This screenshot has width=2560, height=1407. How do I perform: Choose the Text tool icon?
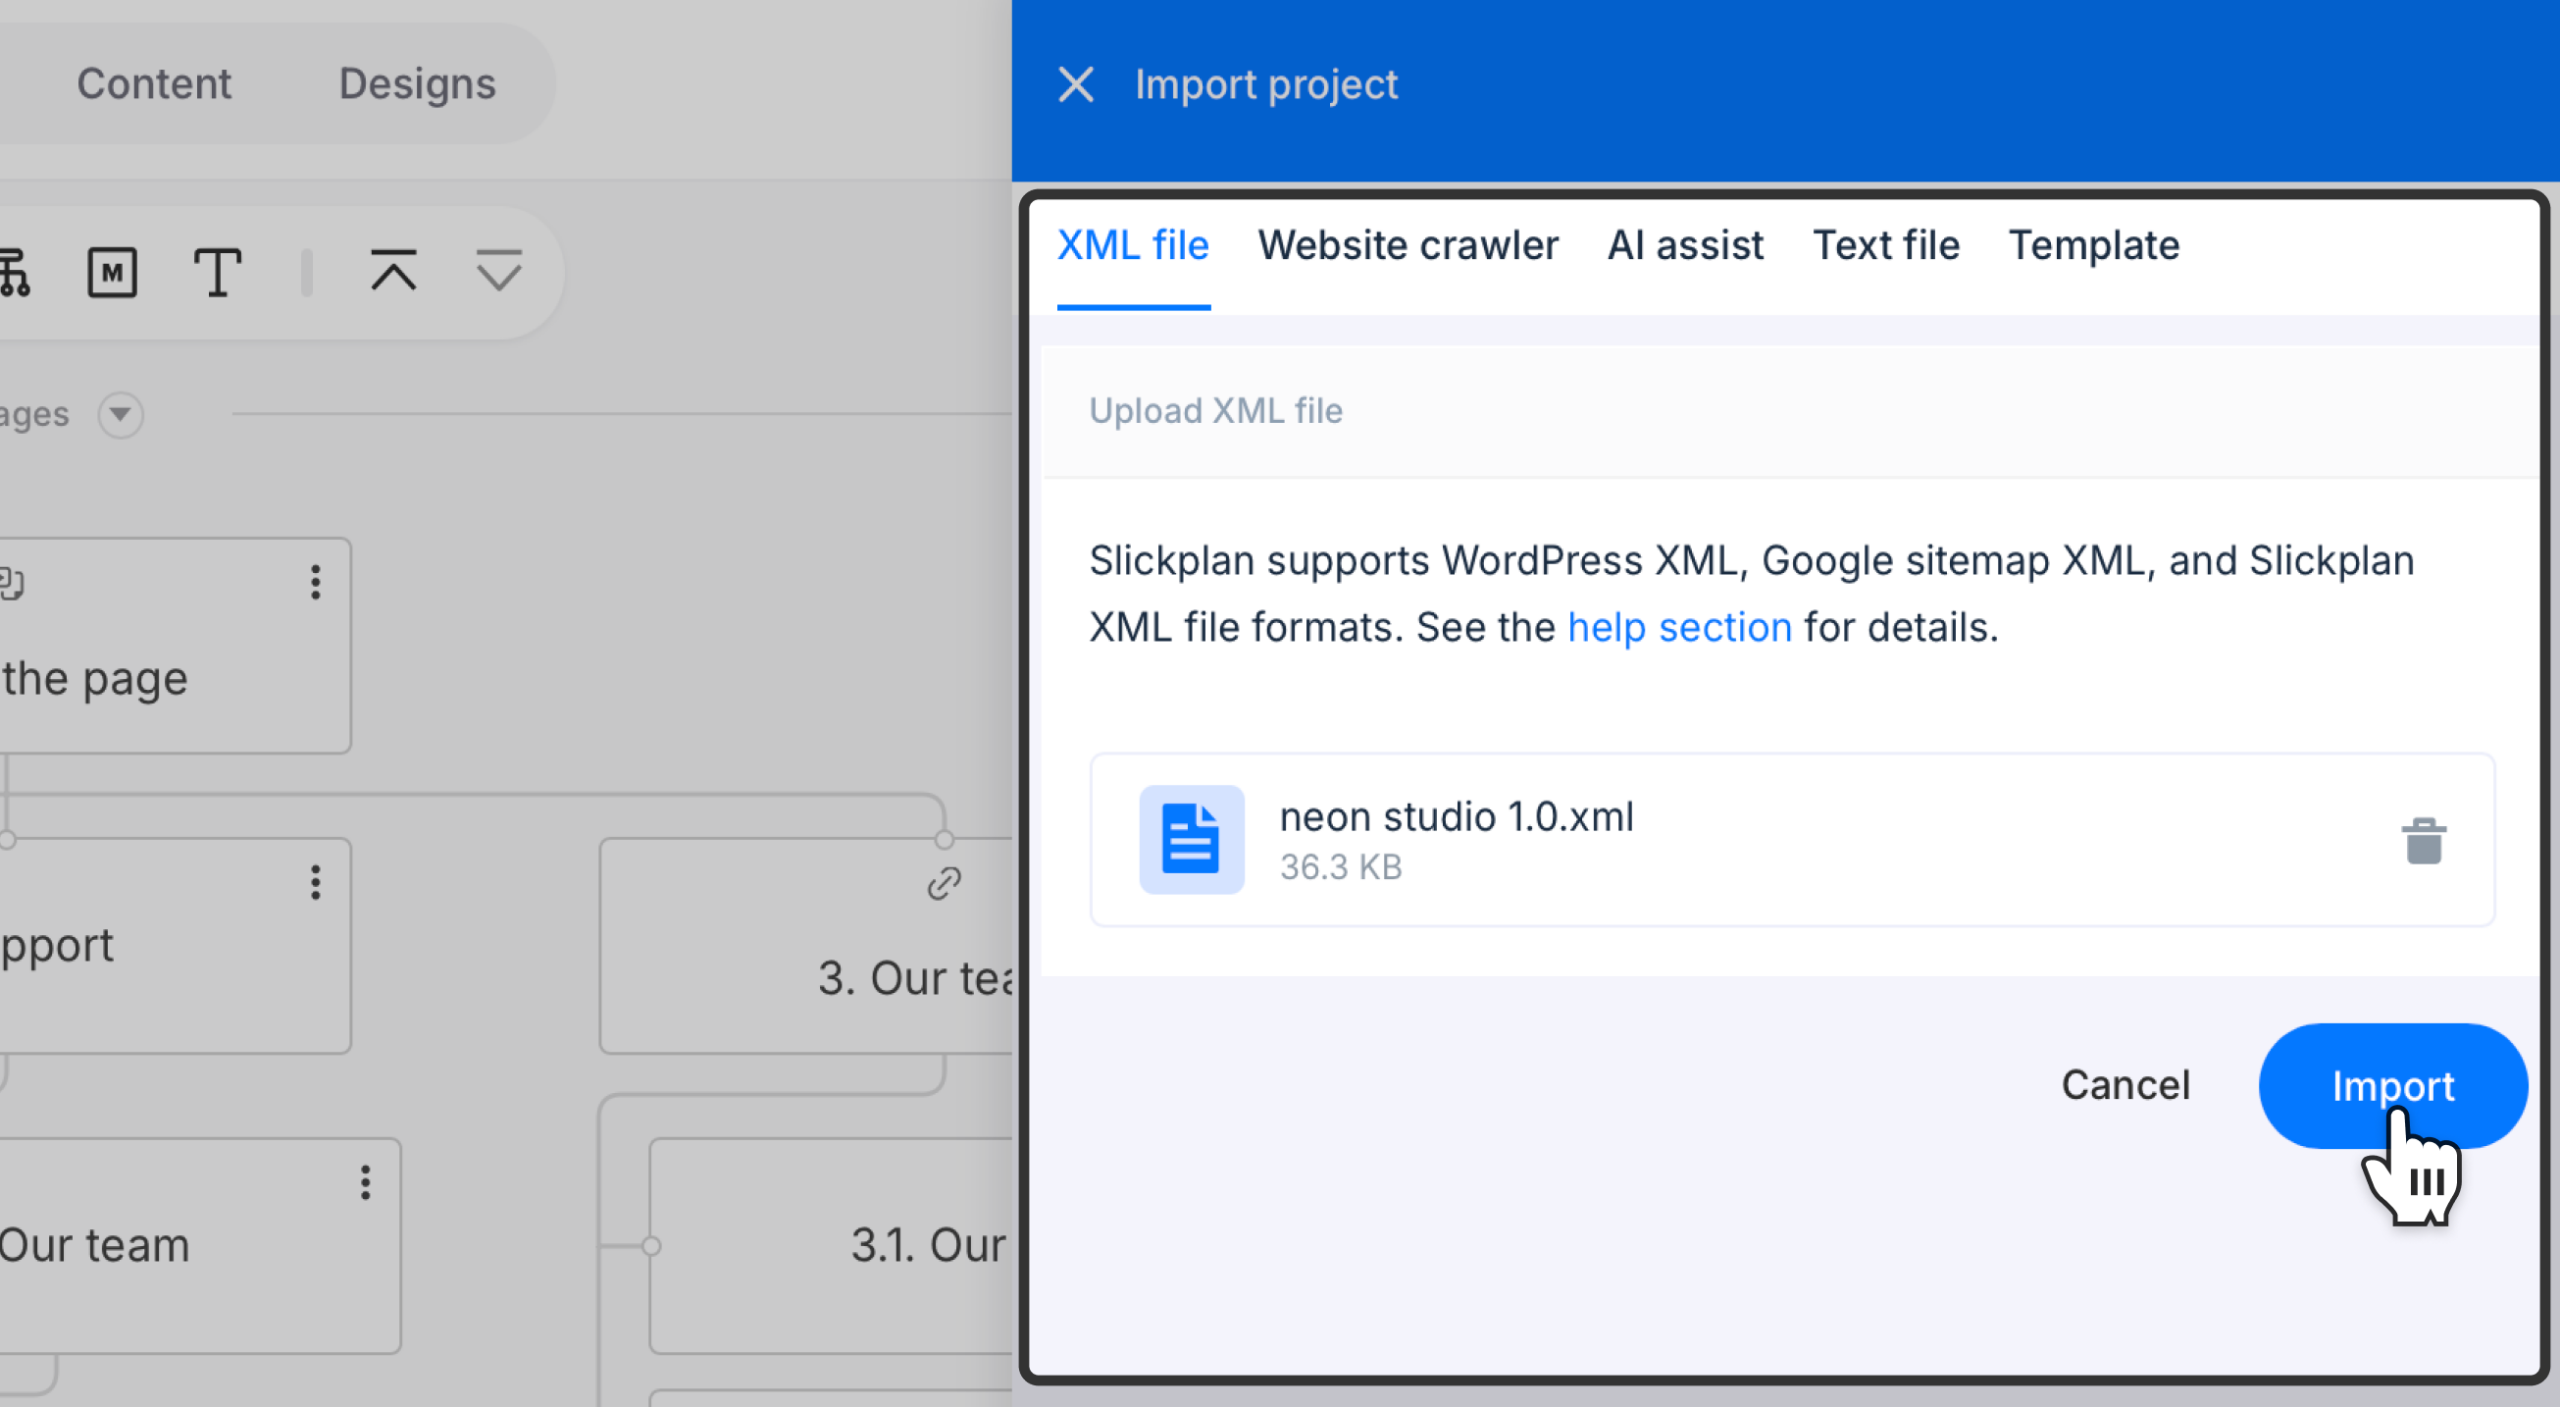click(x=217, y=272)
